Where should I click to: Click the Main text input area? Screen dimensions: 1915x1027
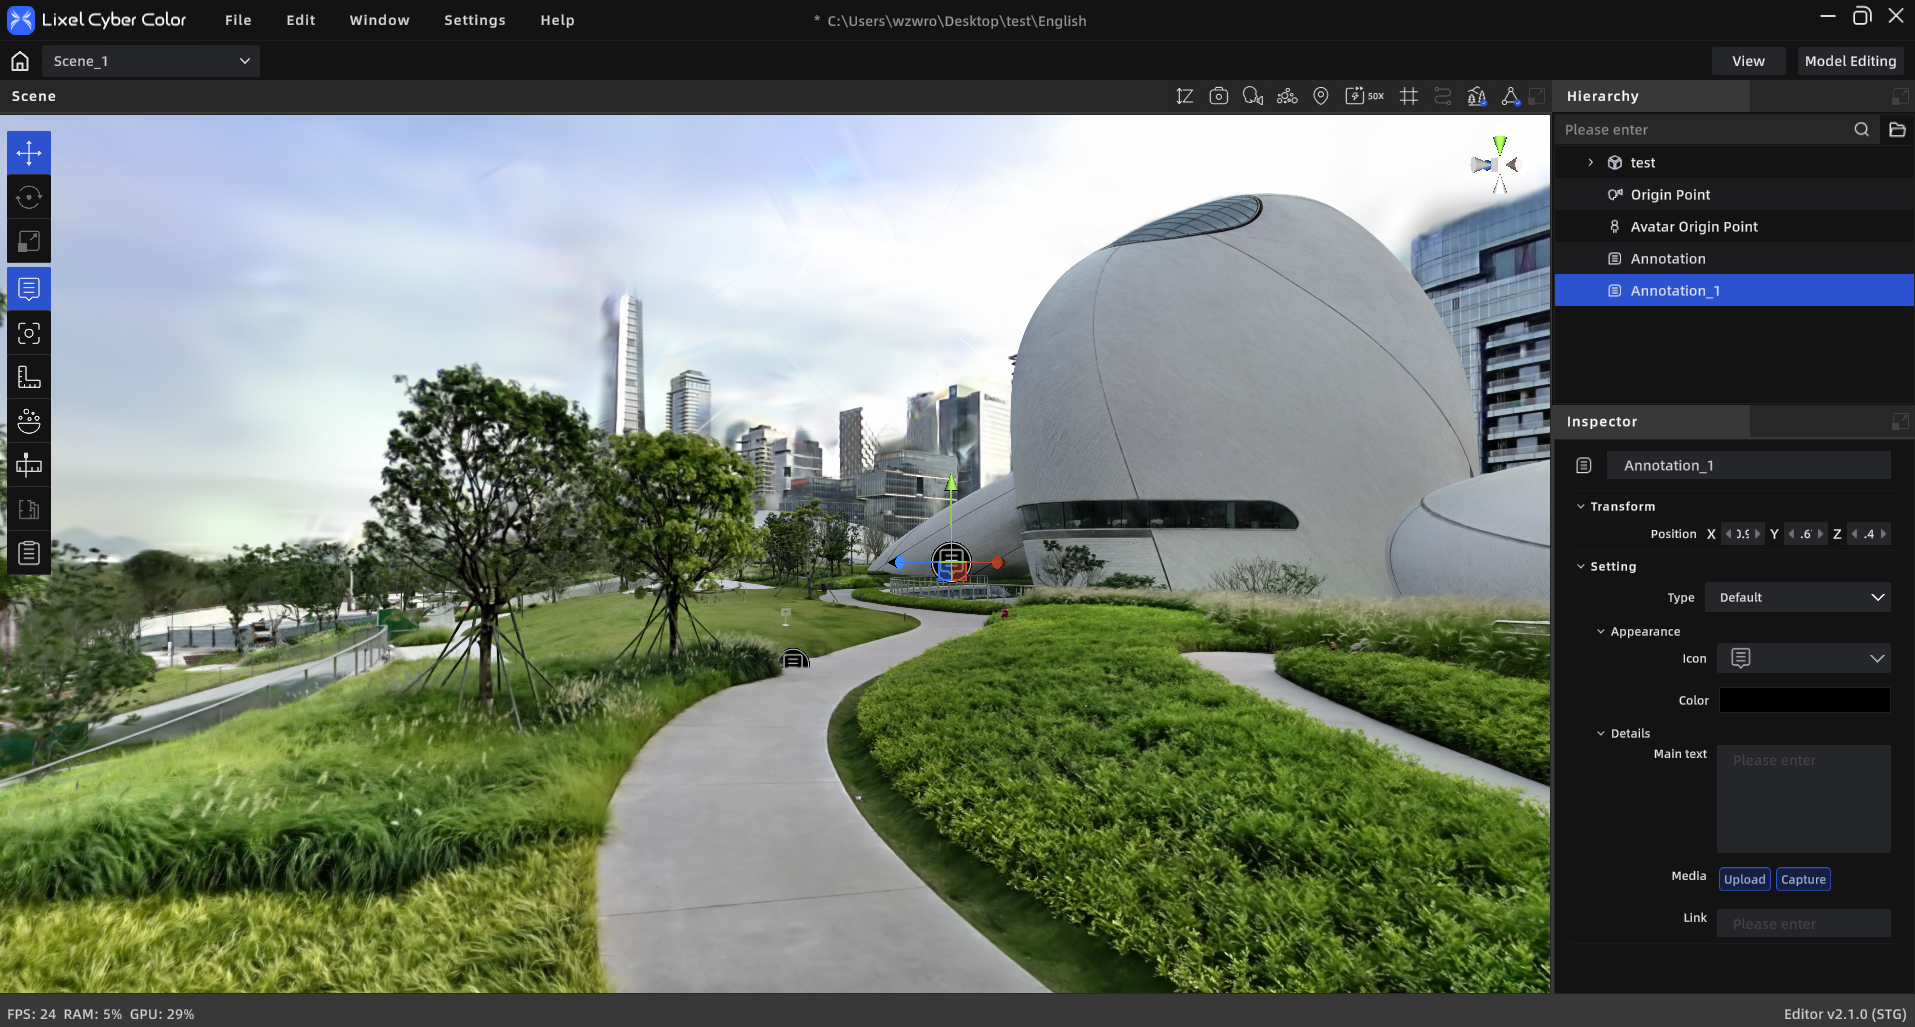tap(1803, 799)
